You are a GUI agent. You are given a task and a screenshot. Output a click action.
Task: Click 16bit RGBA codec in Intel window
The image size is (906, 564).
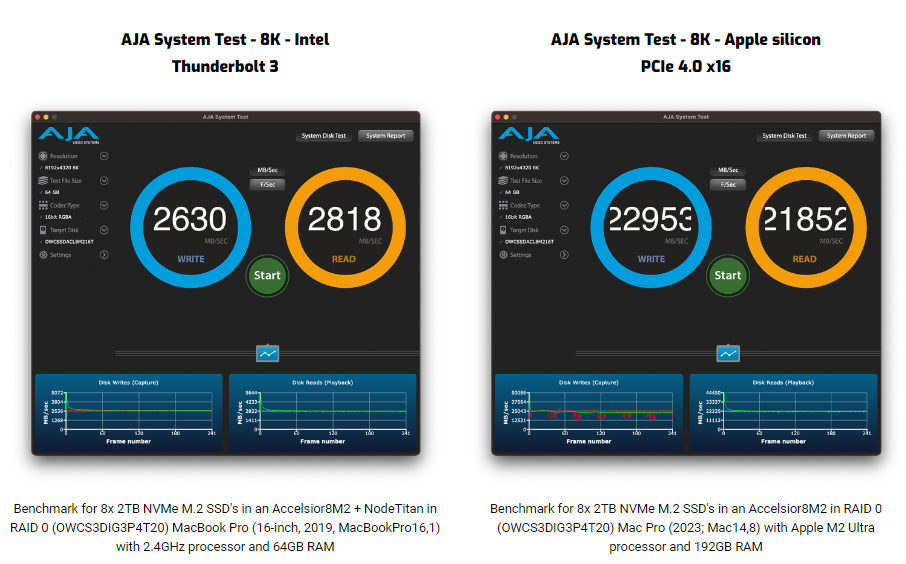click(x=58, y=217)
